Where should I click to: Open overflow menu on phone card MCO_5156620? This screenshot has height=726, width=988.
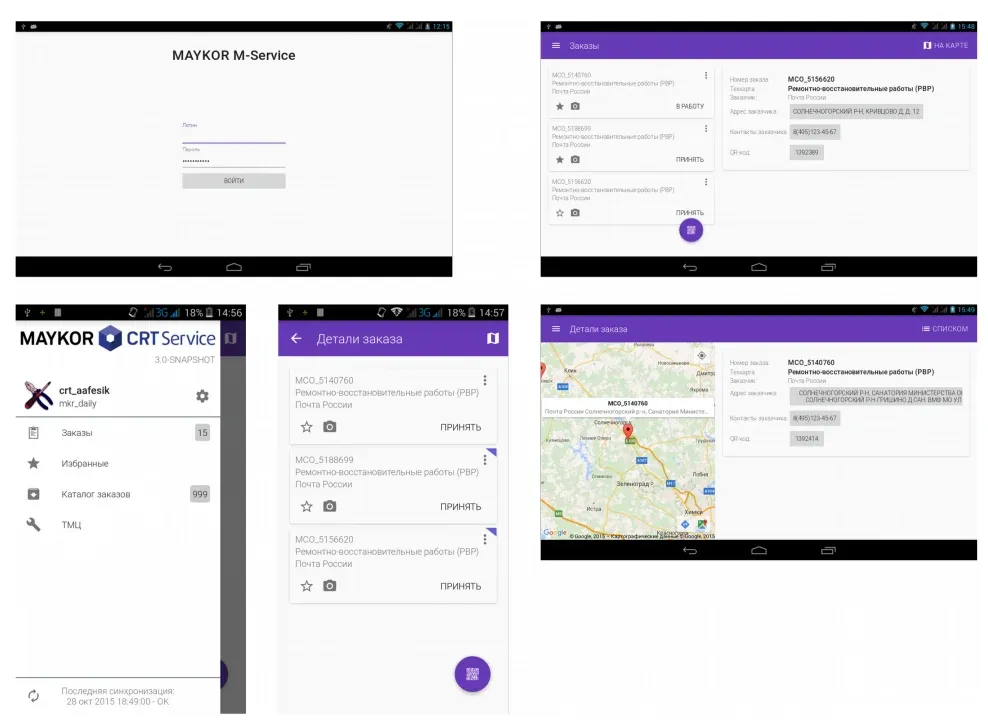click(485, 539)
